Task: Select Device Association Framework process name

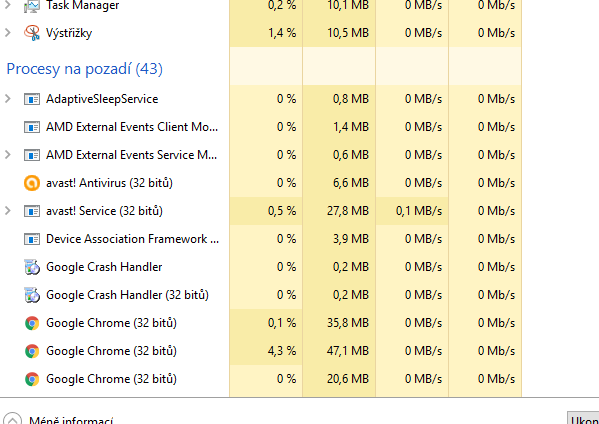Action: pos(133,239)
